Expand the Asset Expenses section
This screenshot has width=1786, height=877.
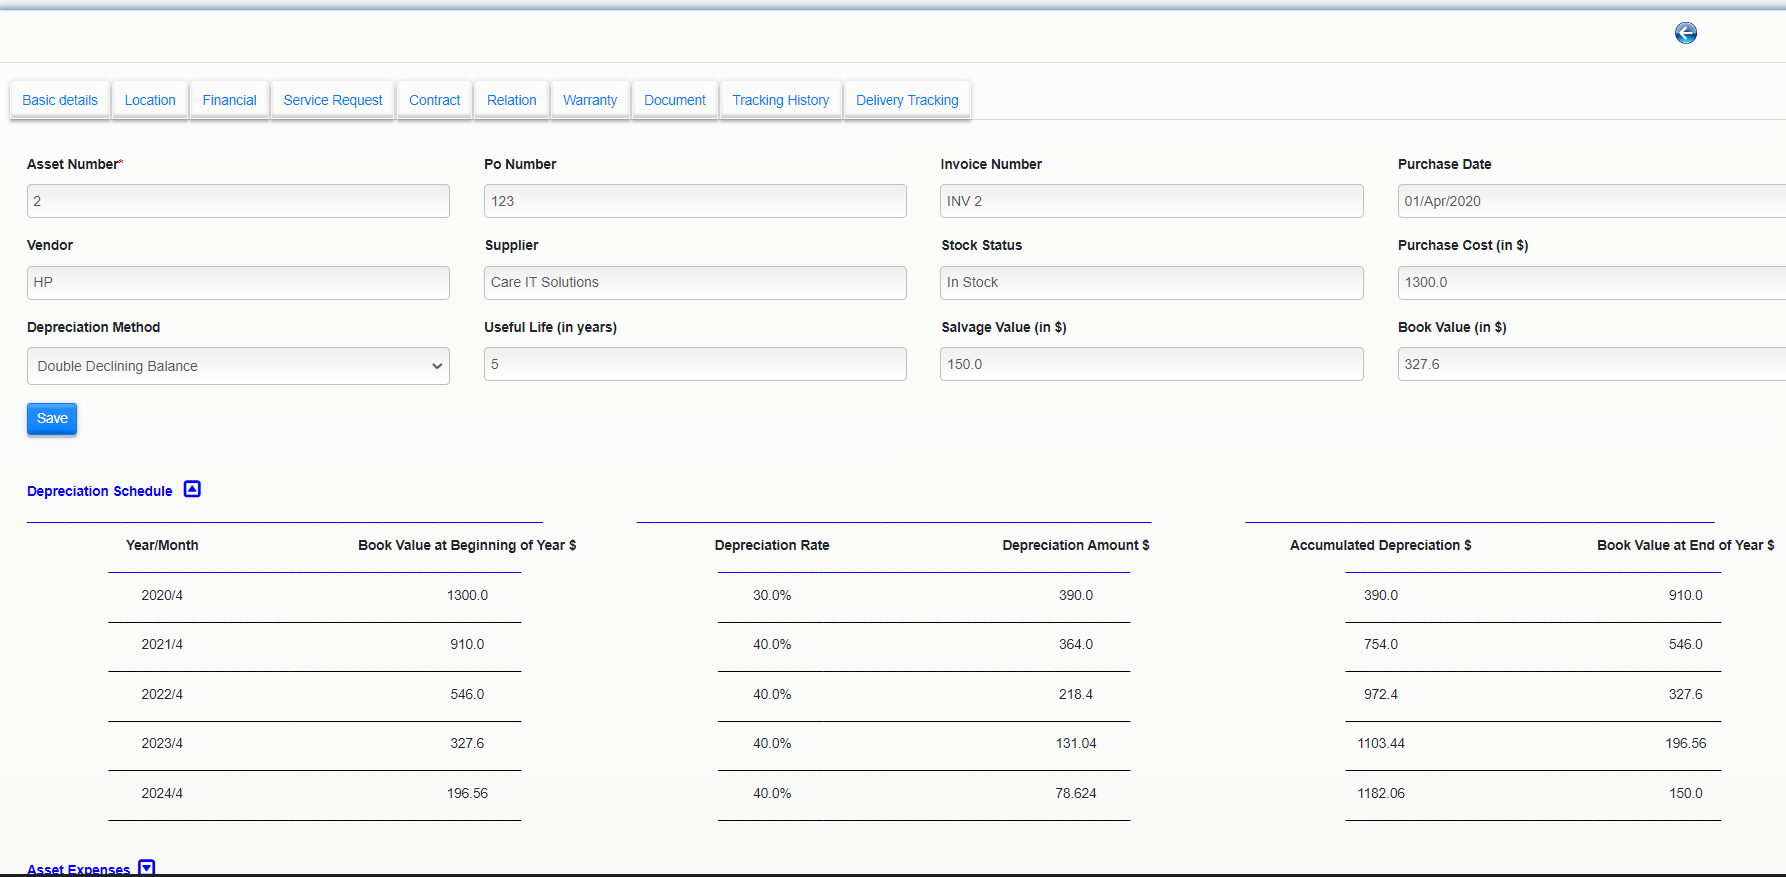147,867
